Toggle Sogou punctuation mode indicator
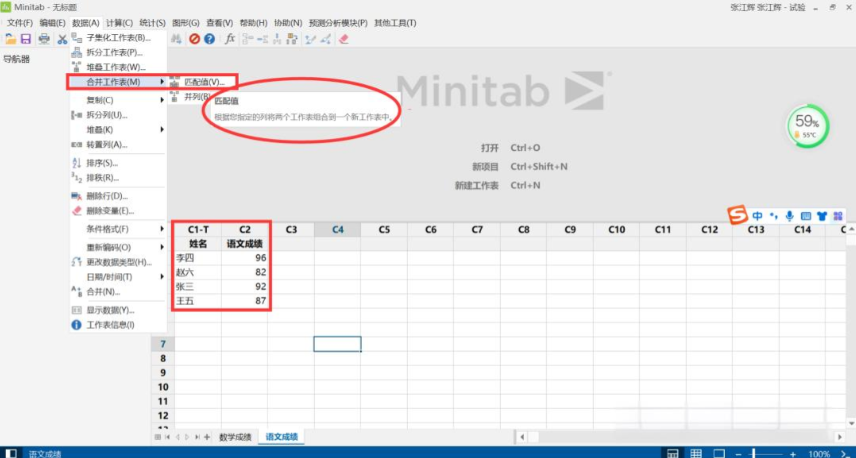Screen dimensions: 856x458 coord(774,216)
